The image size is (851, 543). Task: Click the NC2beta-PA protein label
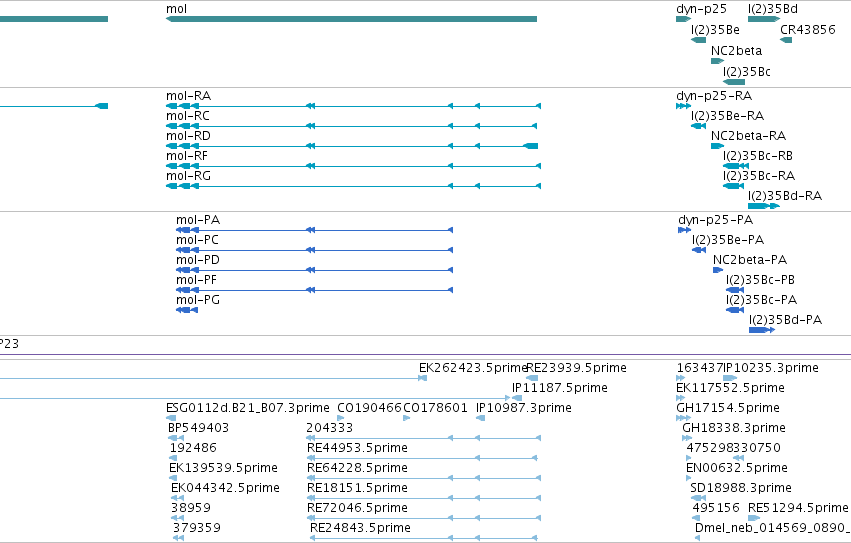[x=750, y=261]
